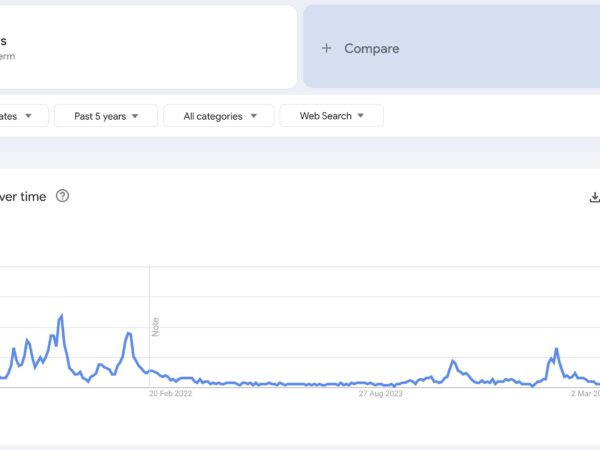Click the Compare text to add term
This screenshot has height=450, width=600.
(x=372, y=49)
